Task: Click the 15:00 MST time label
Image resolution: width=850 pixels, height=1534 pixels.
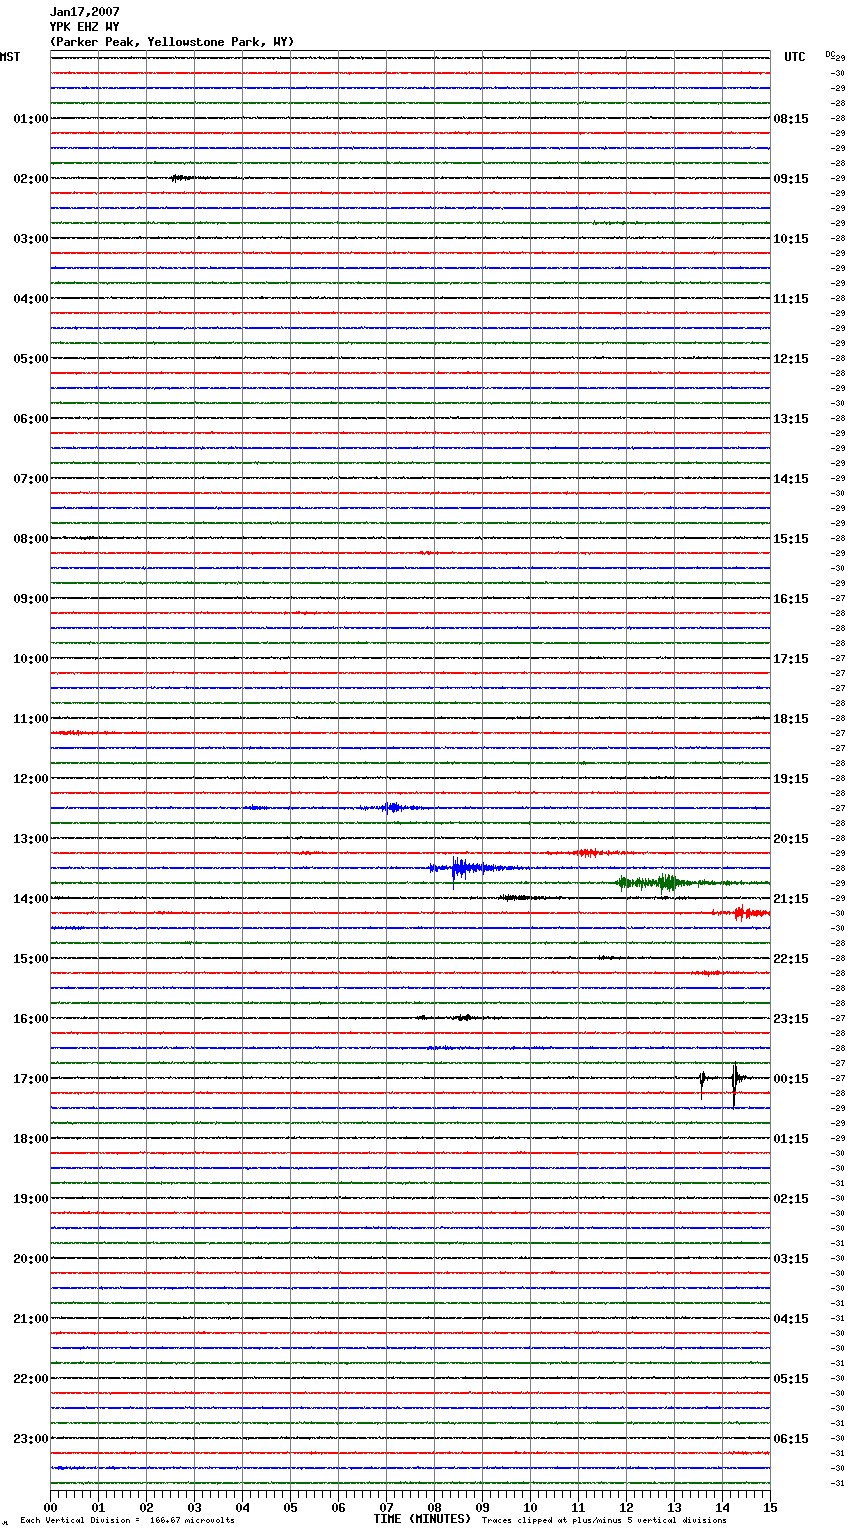Action: (31, 959)
